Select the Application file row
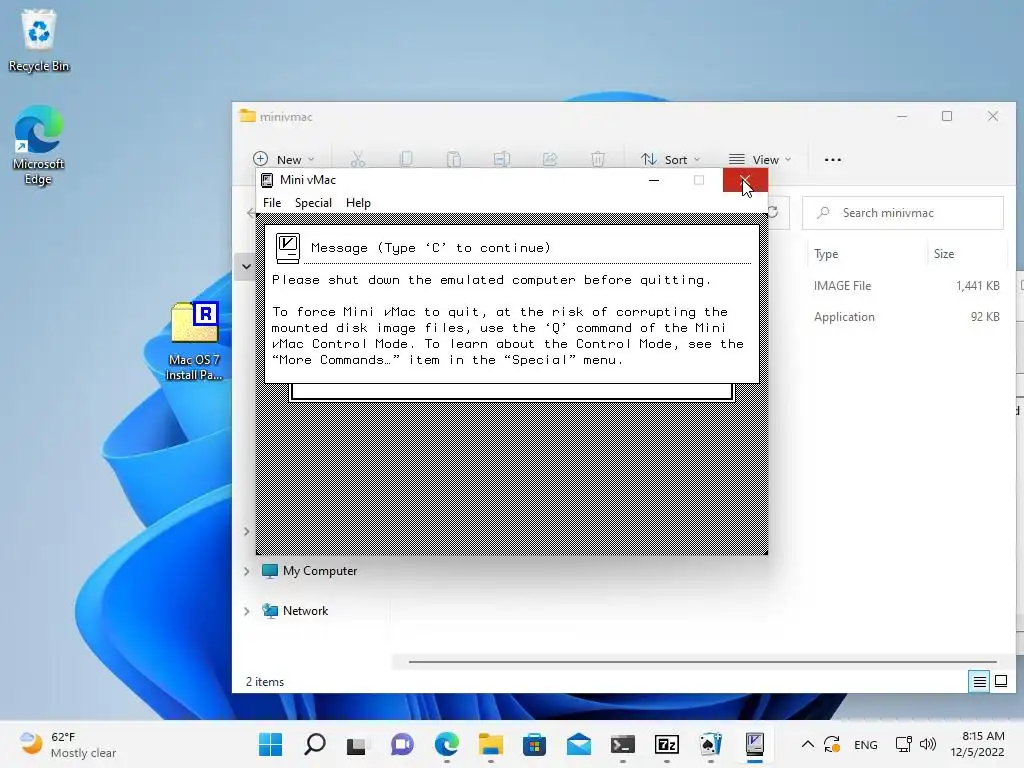Viewport: 1024px width, 768px height. (908, 317)
